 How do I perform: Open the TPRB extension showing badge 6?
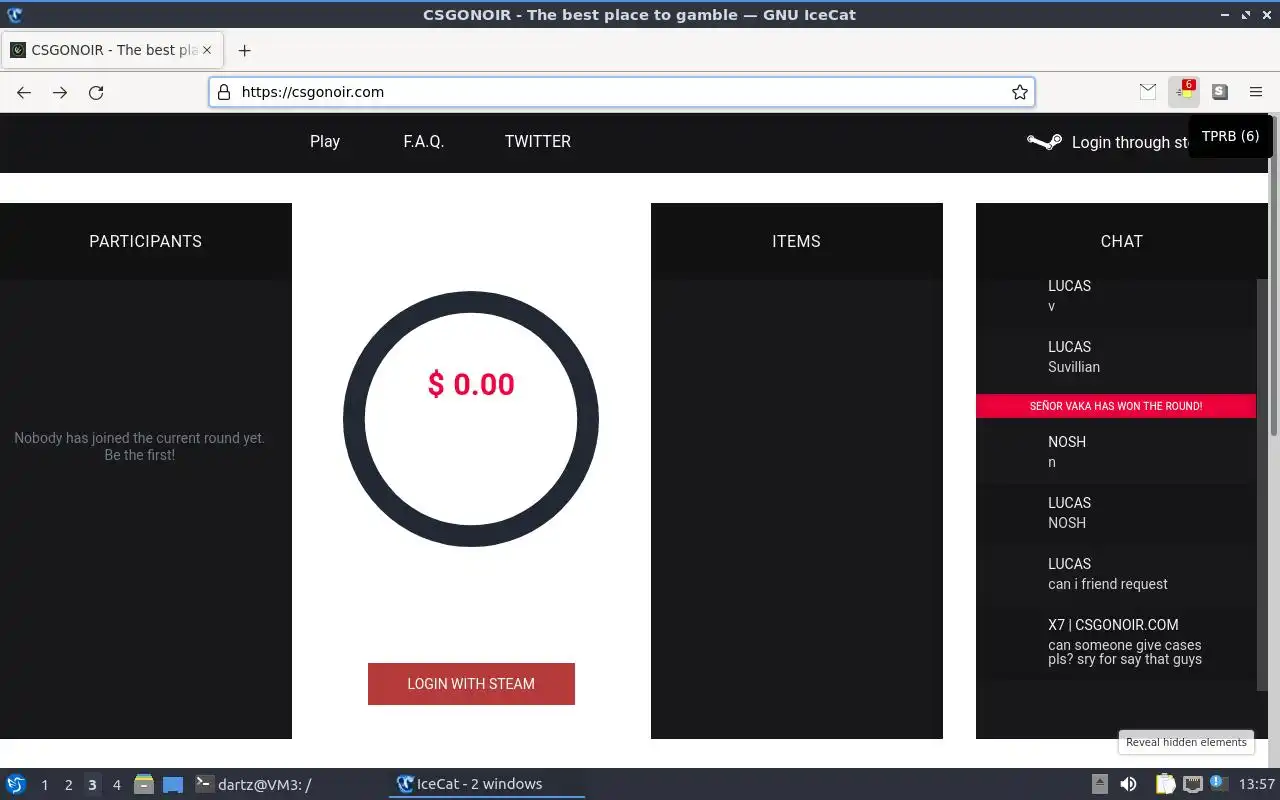(x=1184, y=91)
